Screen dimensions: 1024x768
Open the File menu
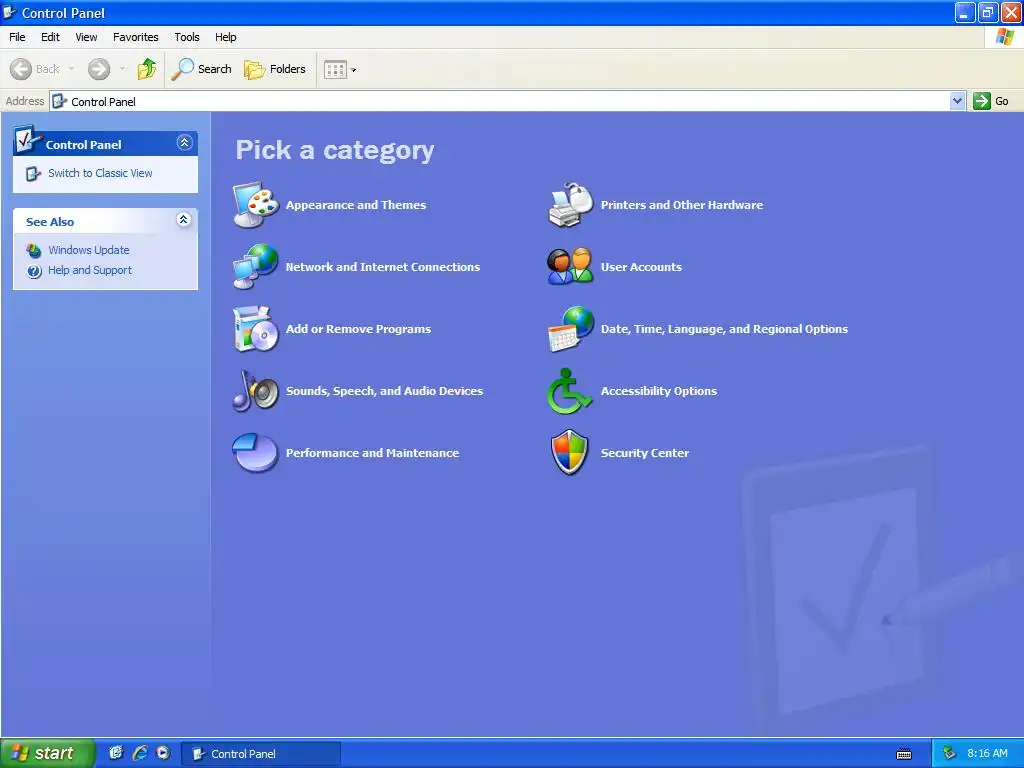18,37
